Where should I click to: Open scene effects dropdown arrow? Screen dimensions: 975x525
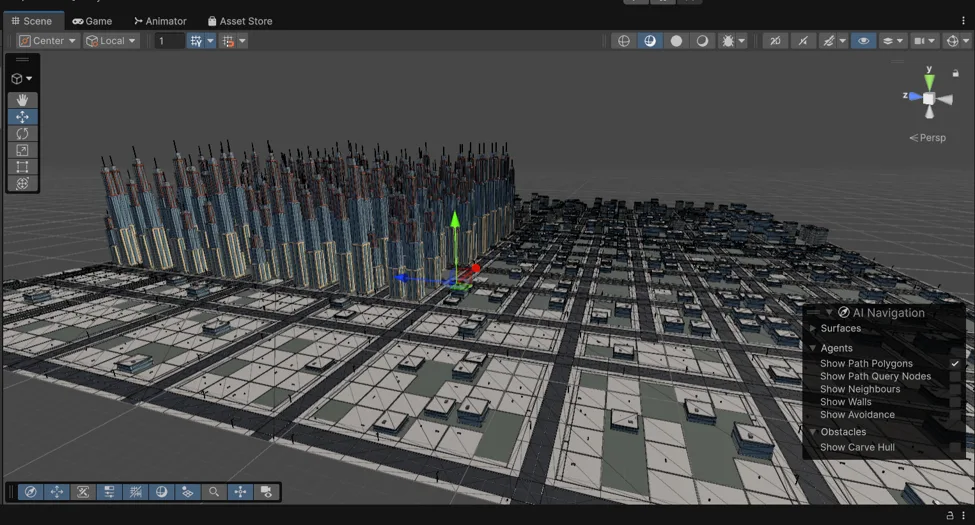(843, 41)
